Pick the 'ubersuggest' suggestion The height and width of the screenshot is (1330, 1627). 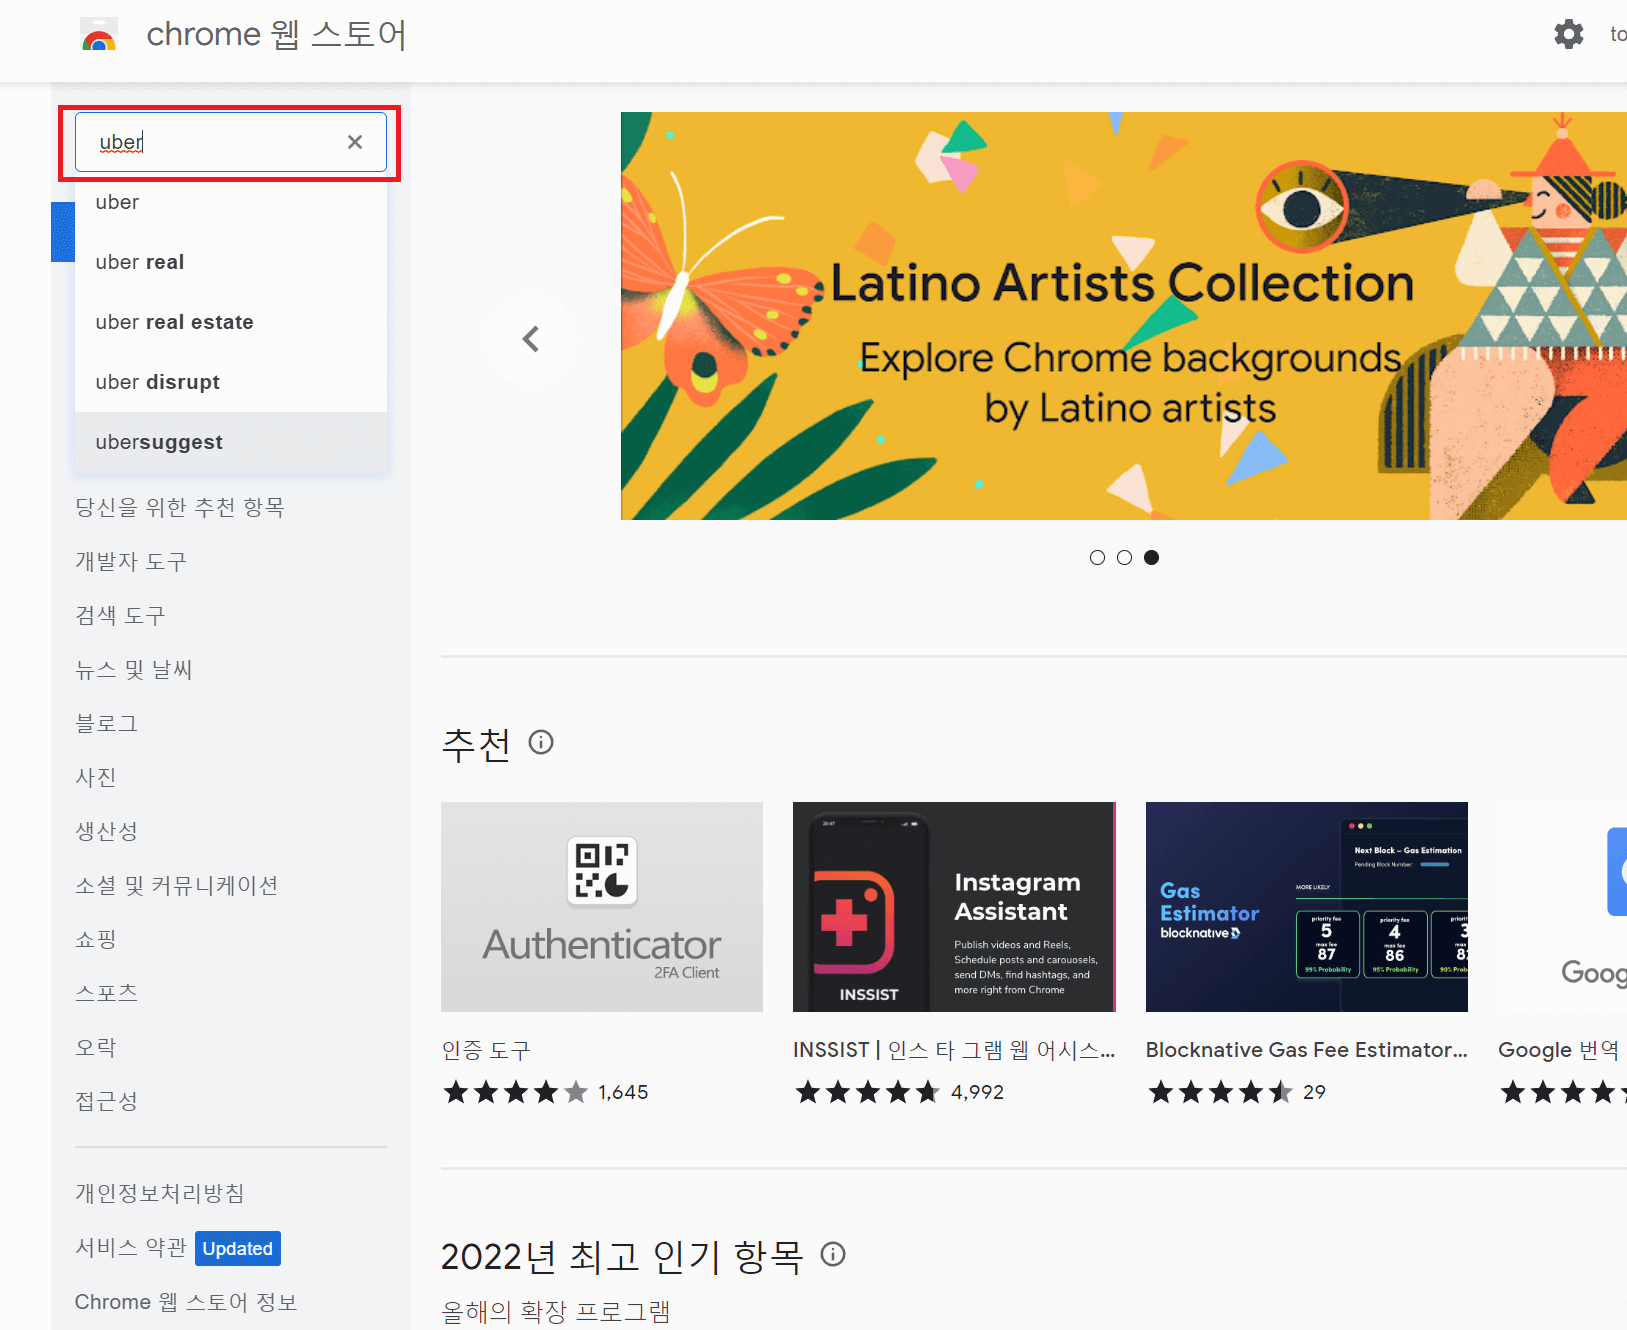coord(231,442)
